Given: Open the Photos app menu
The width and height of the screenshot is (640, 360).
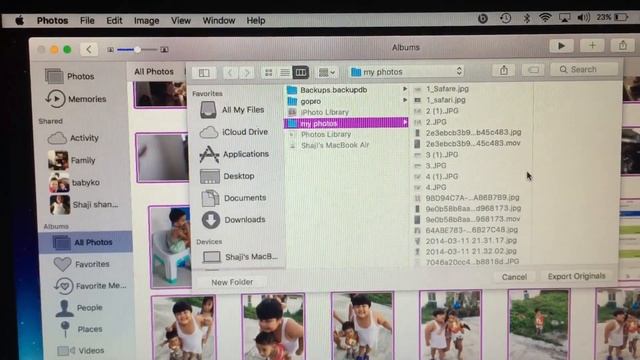Looking at the screenshot, I should pos(52,20).
